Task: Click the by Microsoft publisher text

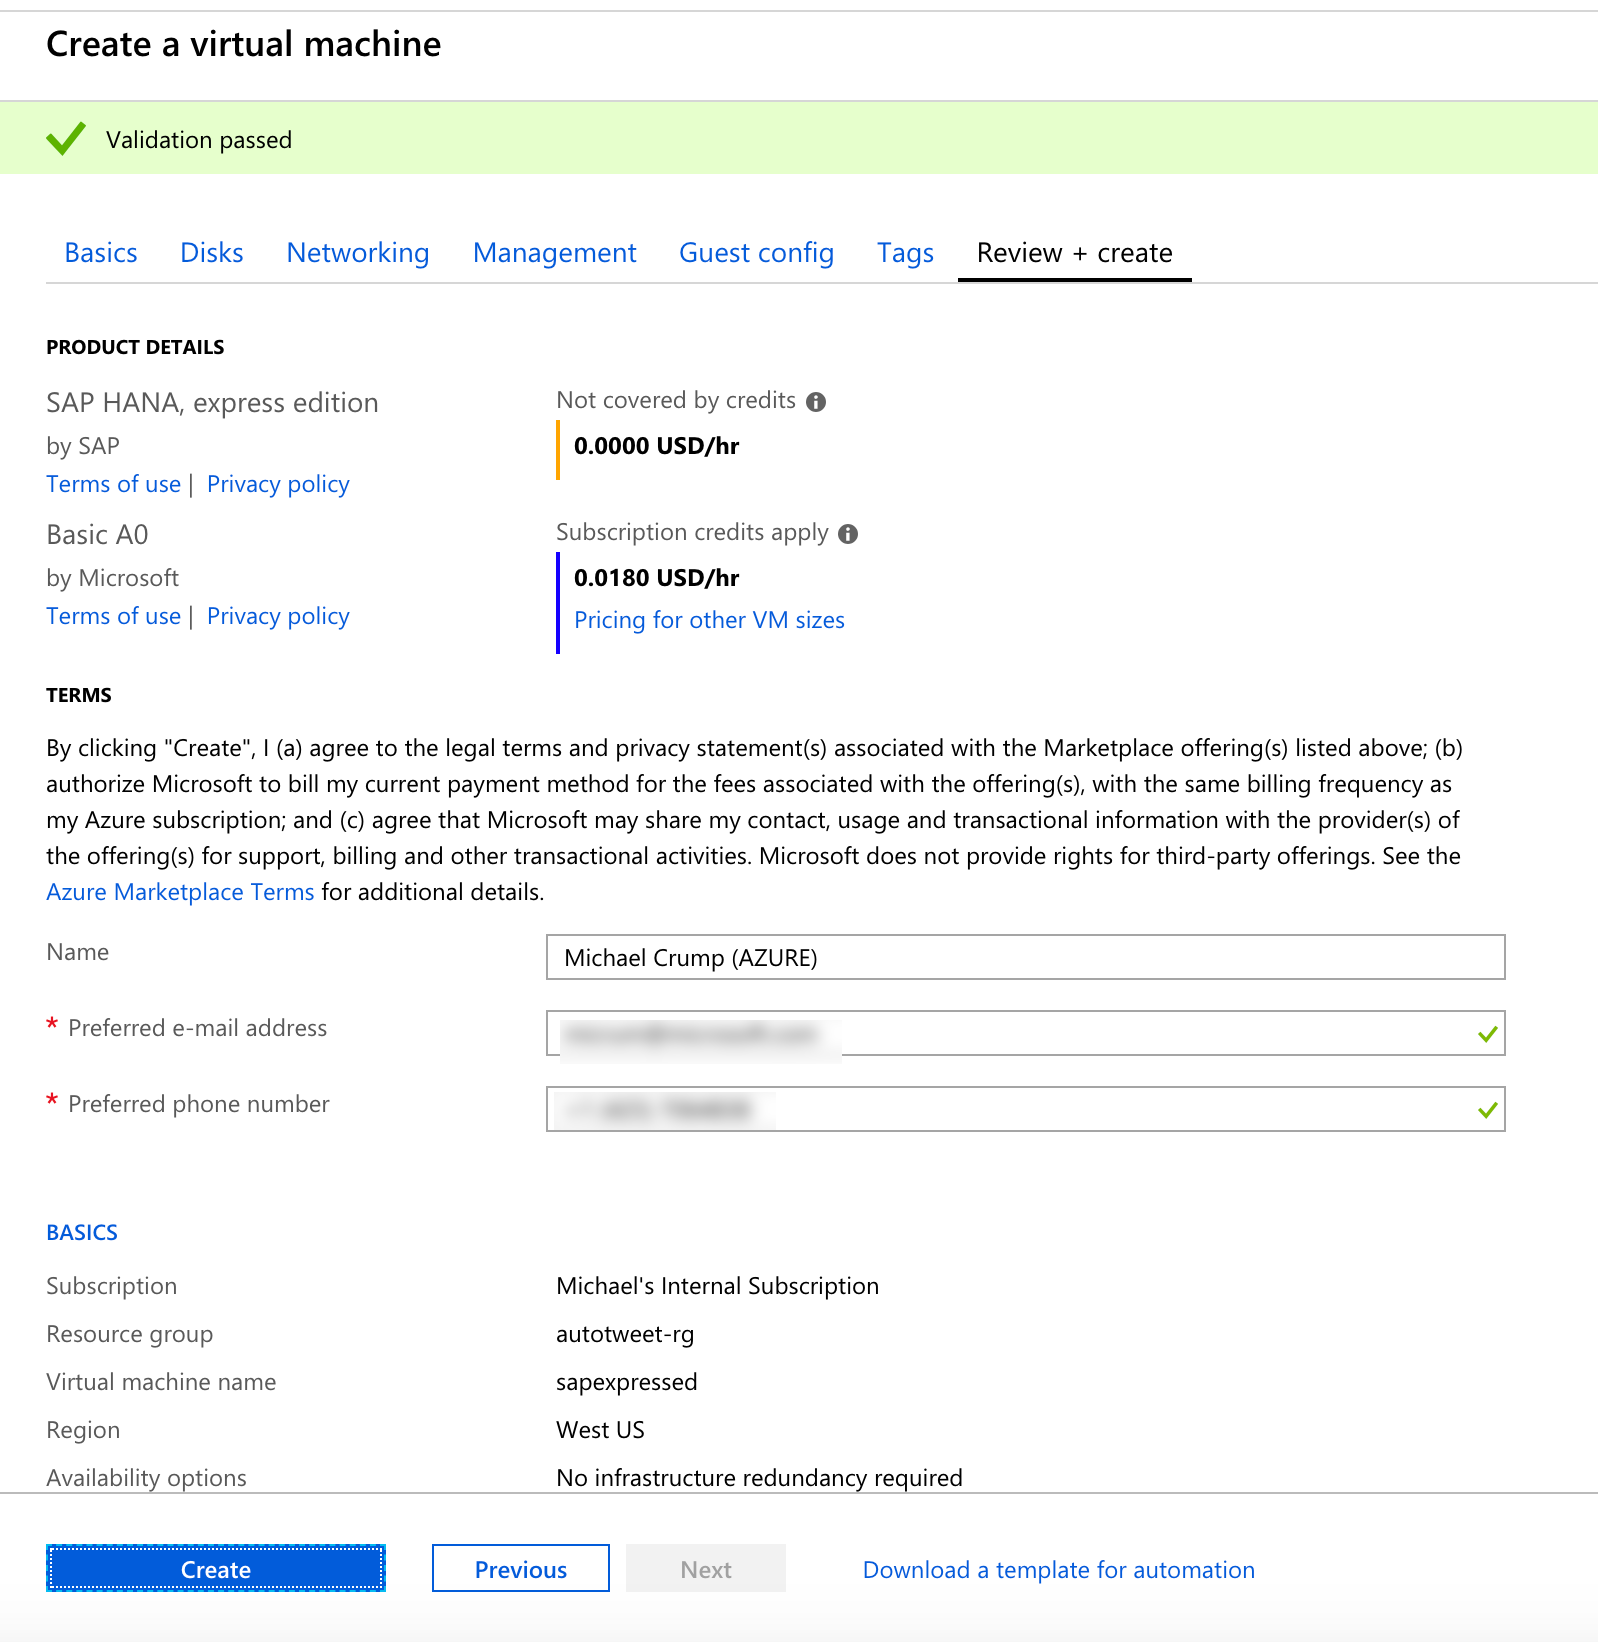Action: (x=113, y=578)
